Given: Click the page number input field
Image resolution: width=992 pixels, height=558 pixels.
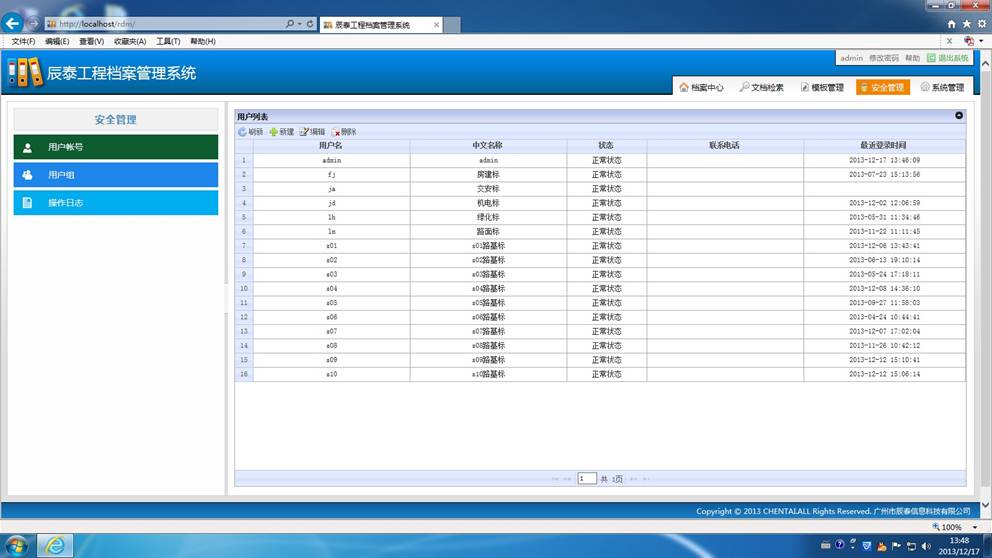Looking at the screenshot, I should click(x=587, y=479).
